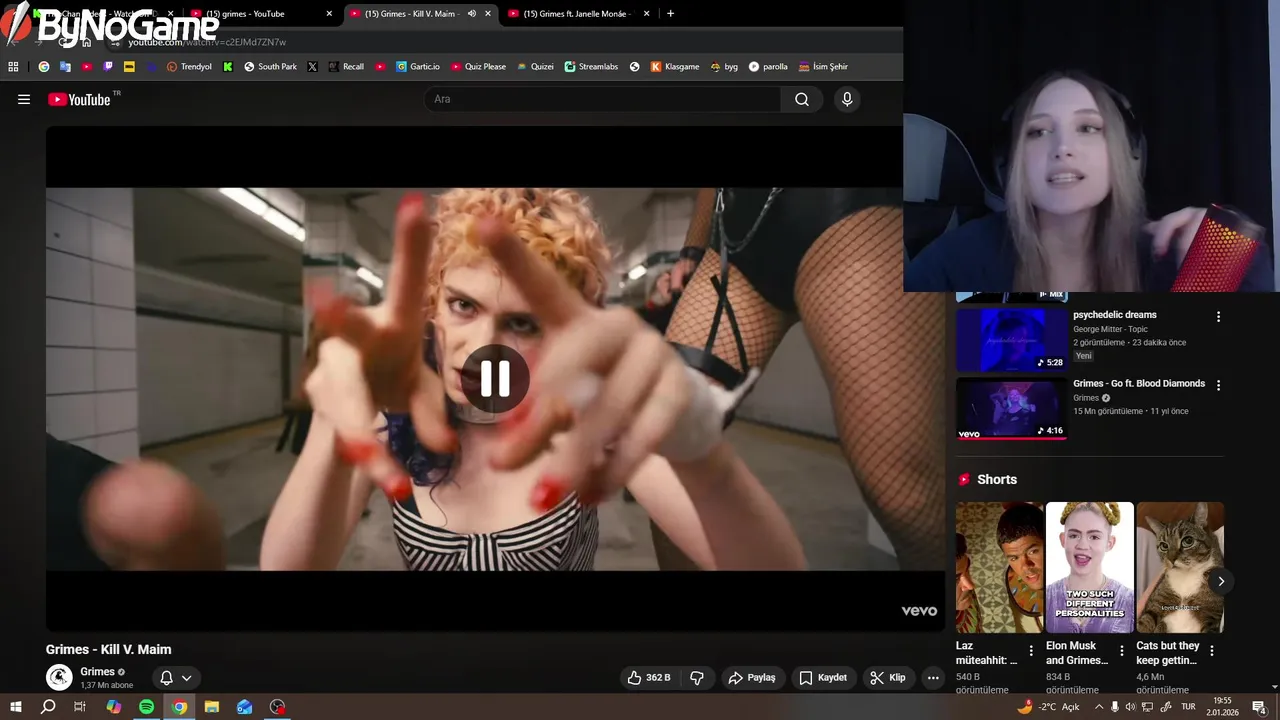Open the Laz müteahhit short thumbnail
This screenshot has width=1280, height=720.
(999, 567)
